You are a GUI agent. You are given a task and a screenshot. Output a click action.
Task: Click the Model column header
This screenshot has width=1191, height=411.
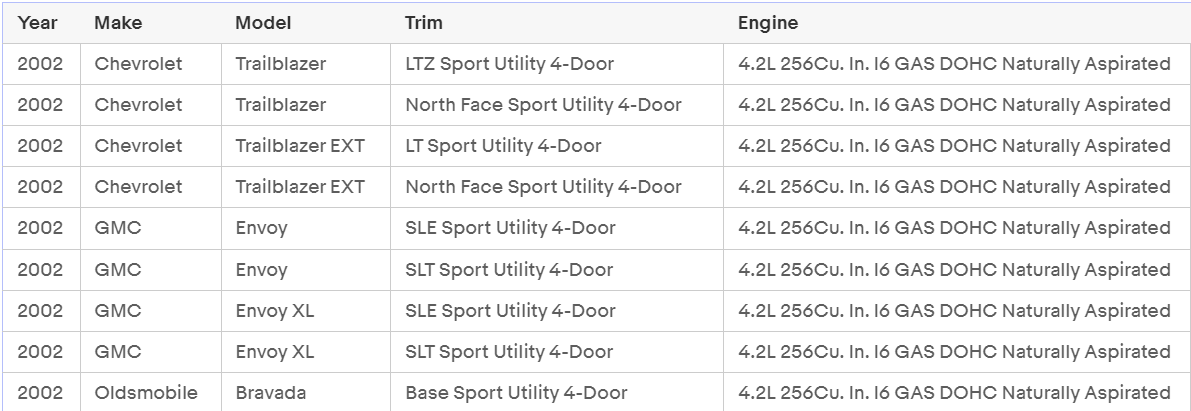[263, 23]
